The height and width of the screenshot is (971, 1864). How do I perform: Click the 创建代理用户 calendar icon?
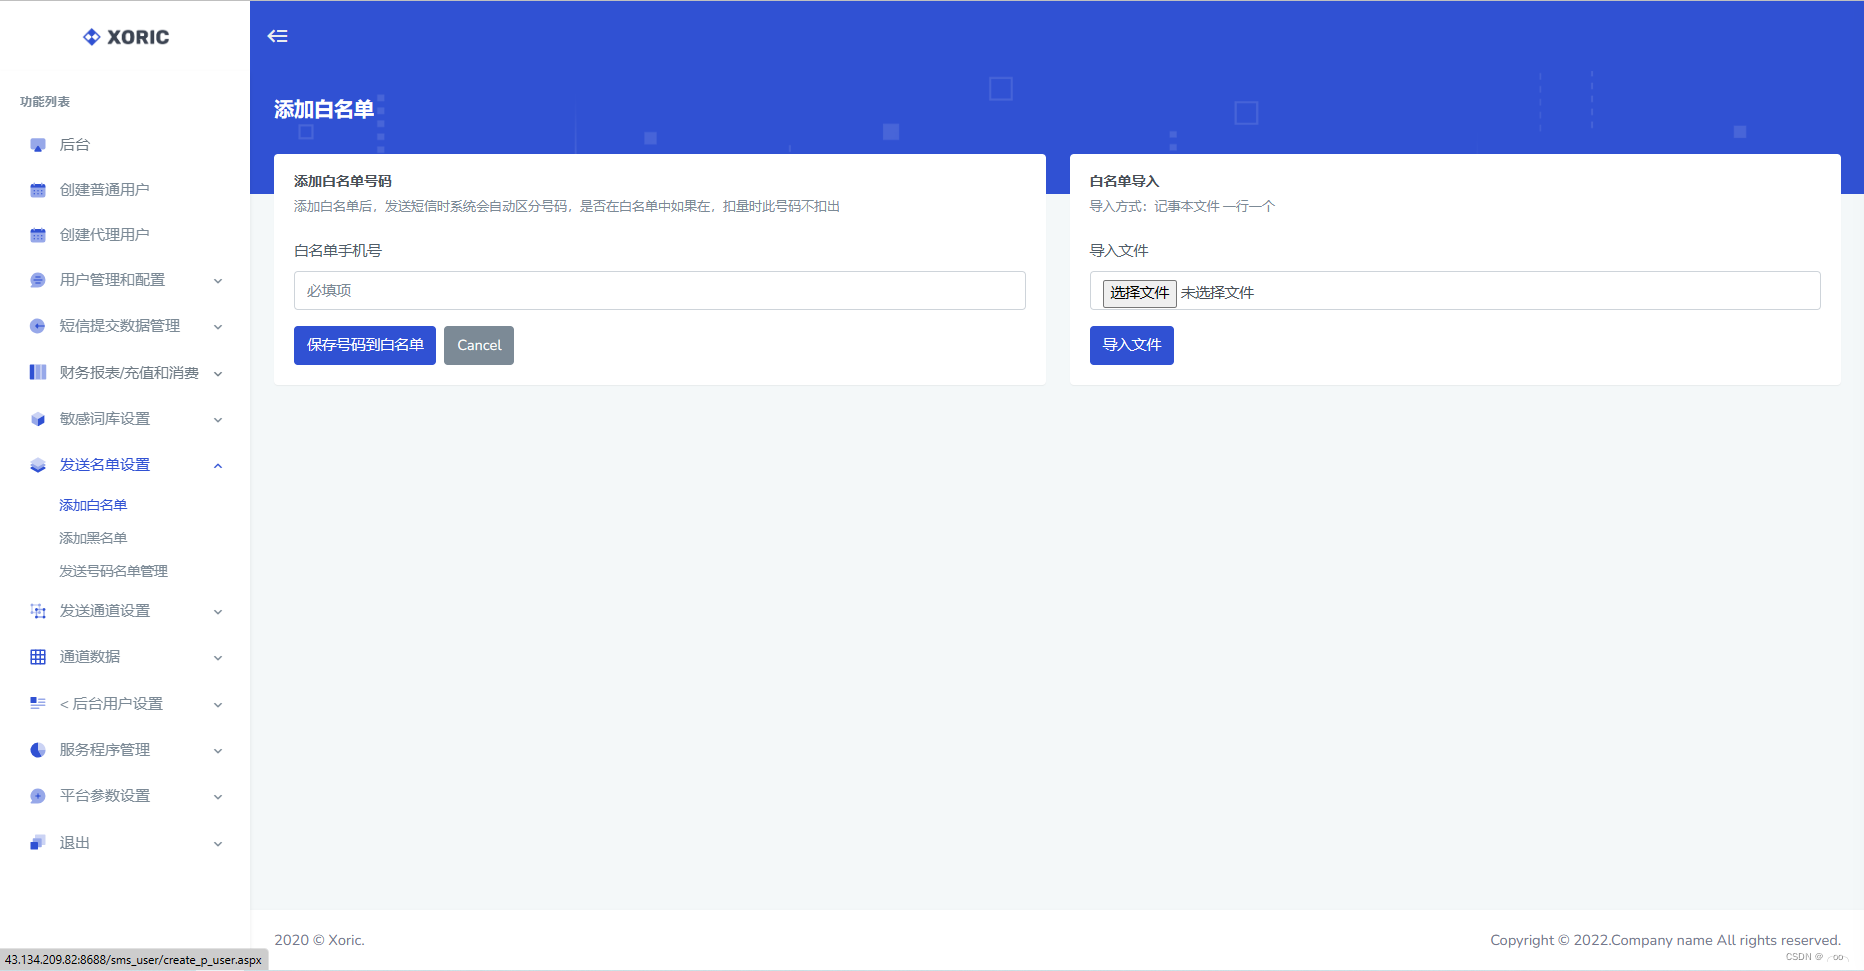(38, 235)
